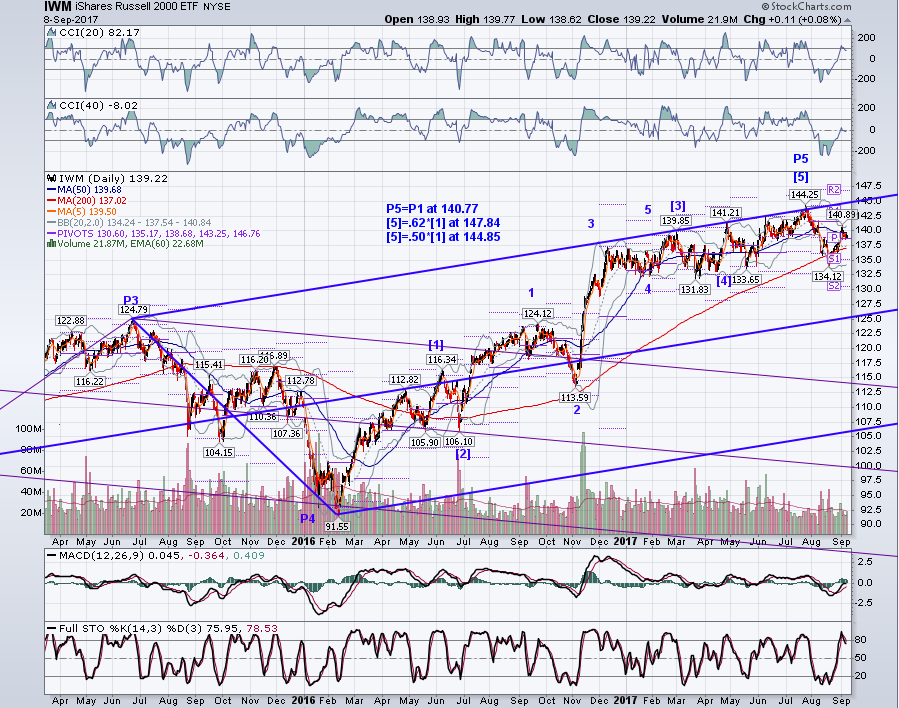Click the P3 wave annotation
Viewport: 899px width, 708px height.
(x=131, y=300)
